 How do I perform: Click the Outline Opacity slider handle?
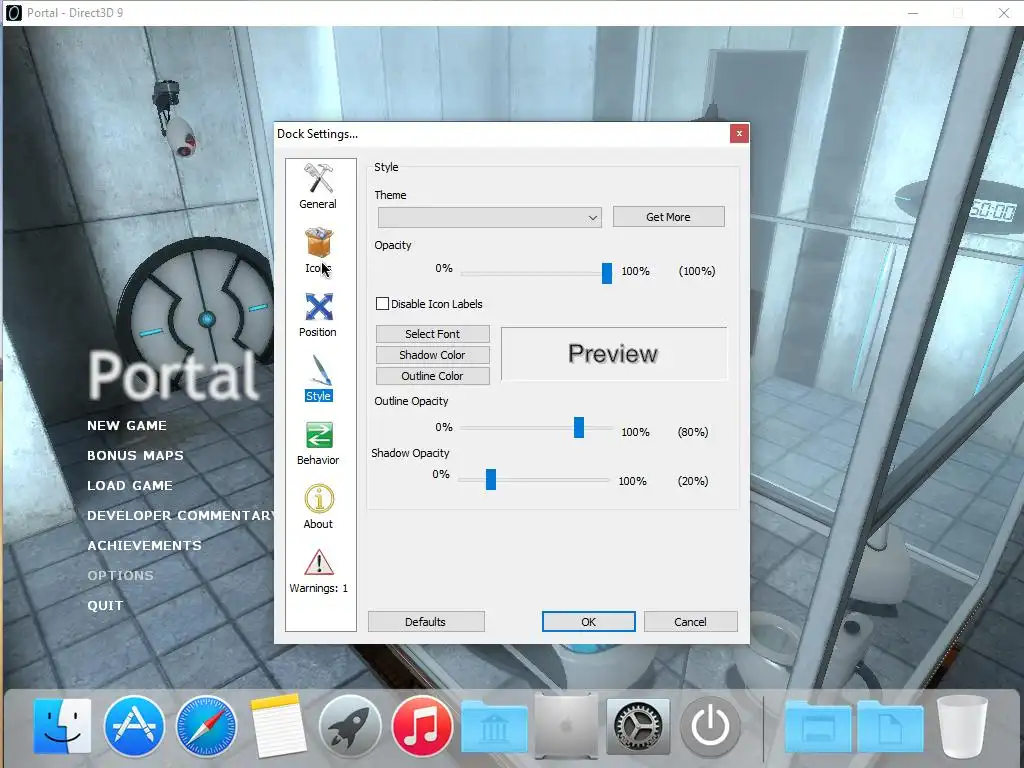coord(579,428)
